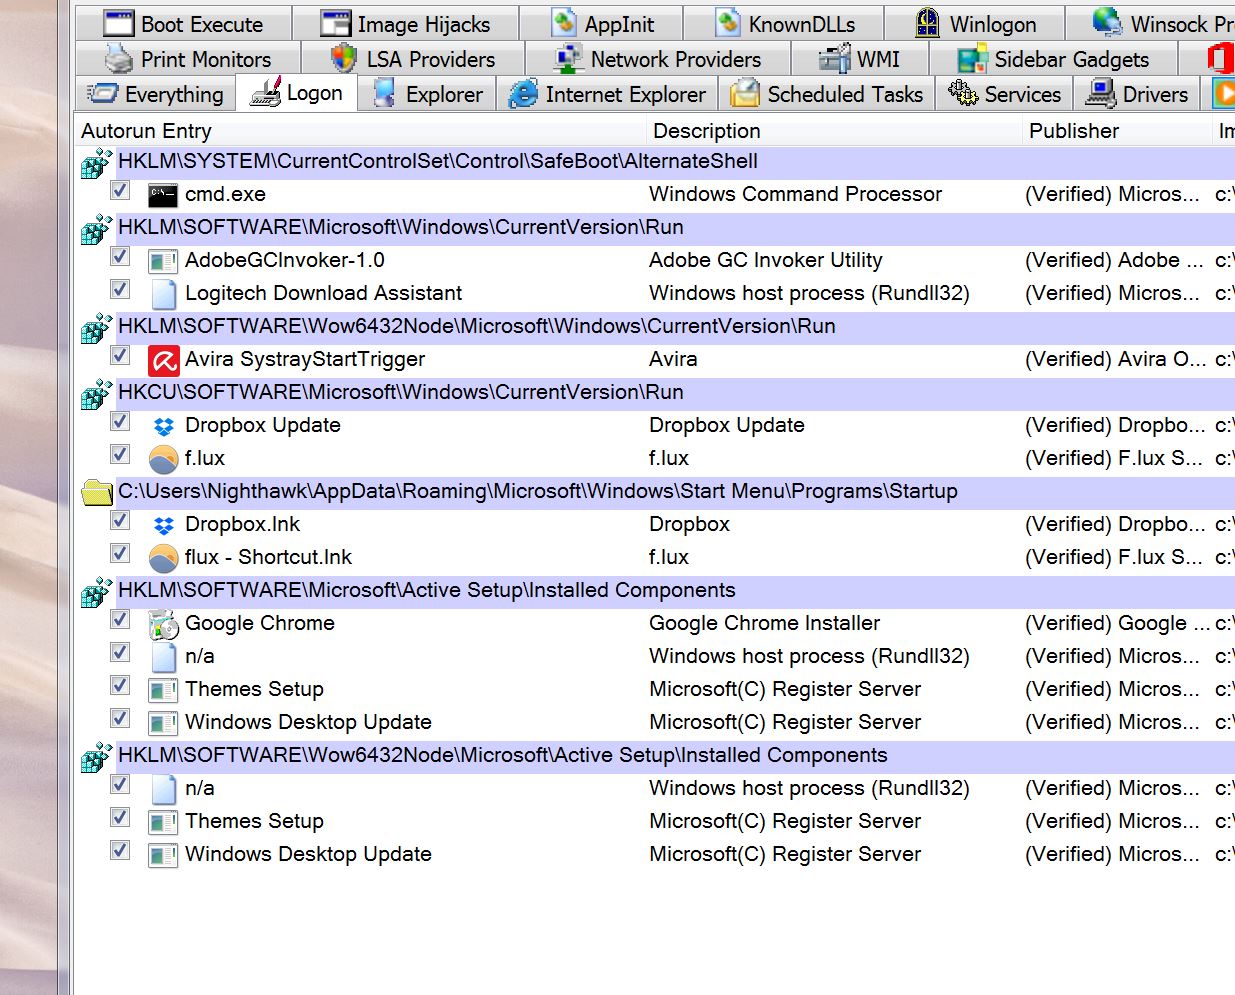This screenshot has width=1235, height=995.
Task: Disable flux - Shortcut.lnk checkbox
Action: [120, 553]
